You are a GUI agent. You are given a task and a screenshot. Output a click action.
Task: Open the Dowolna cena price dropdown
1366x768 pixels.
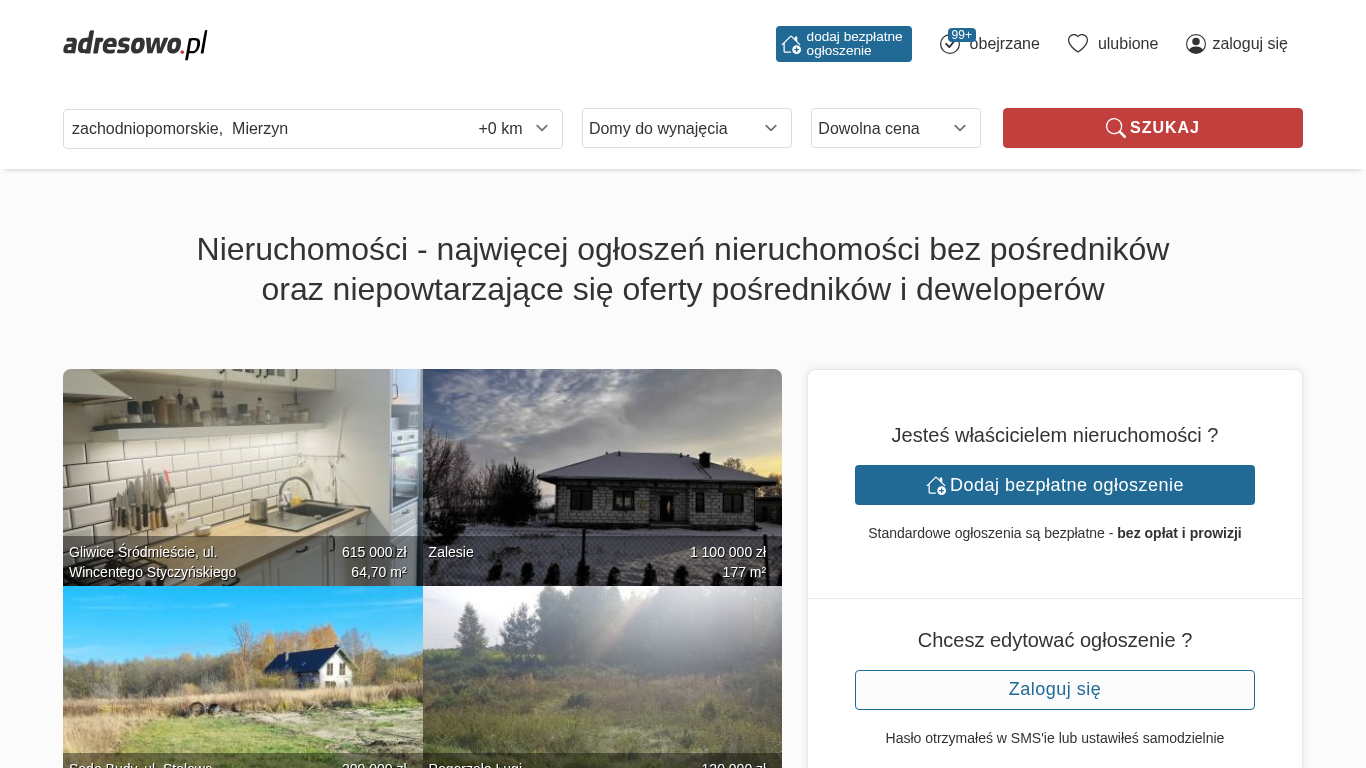click(895, 128)
